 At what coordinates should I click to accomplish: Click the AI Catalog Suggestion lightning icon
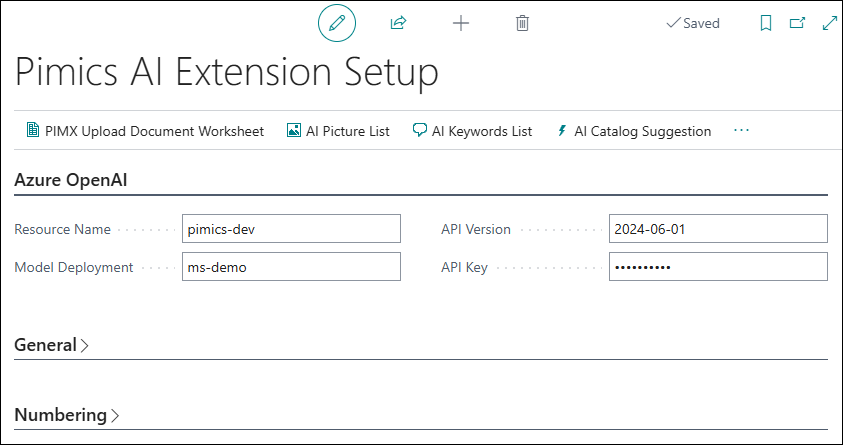click(562, 130)
